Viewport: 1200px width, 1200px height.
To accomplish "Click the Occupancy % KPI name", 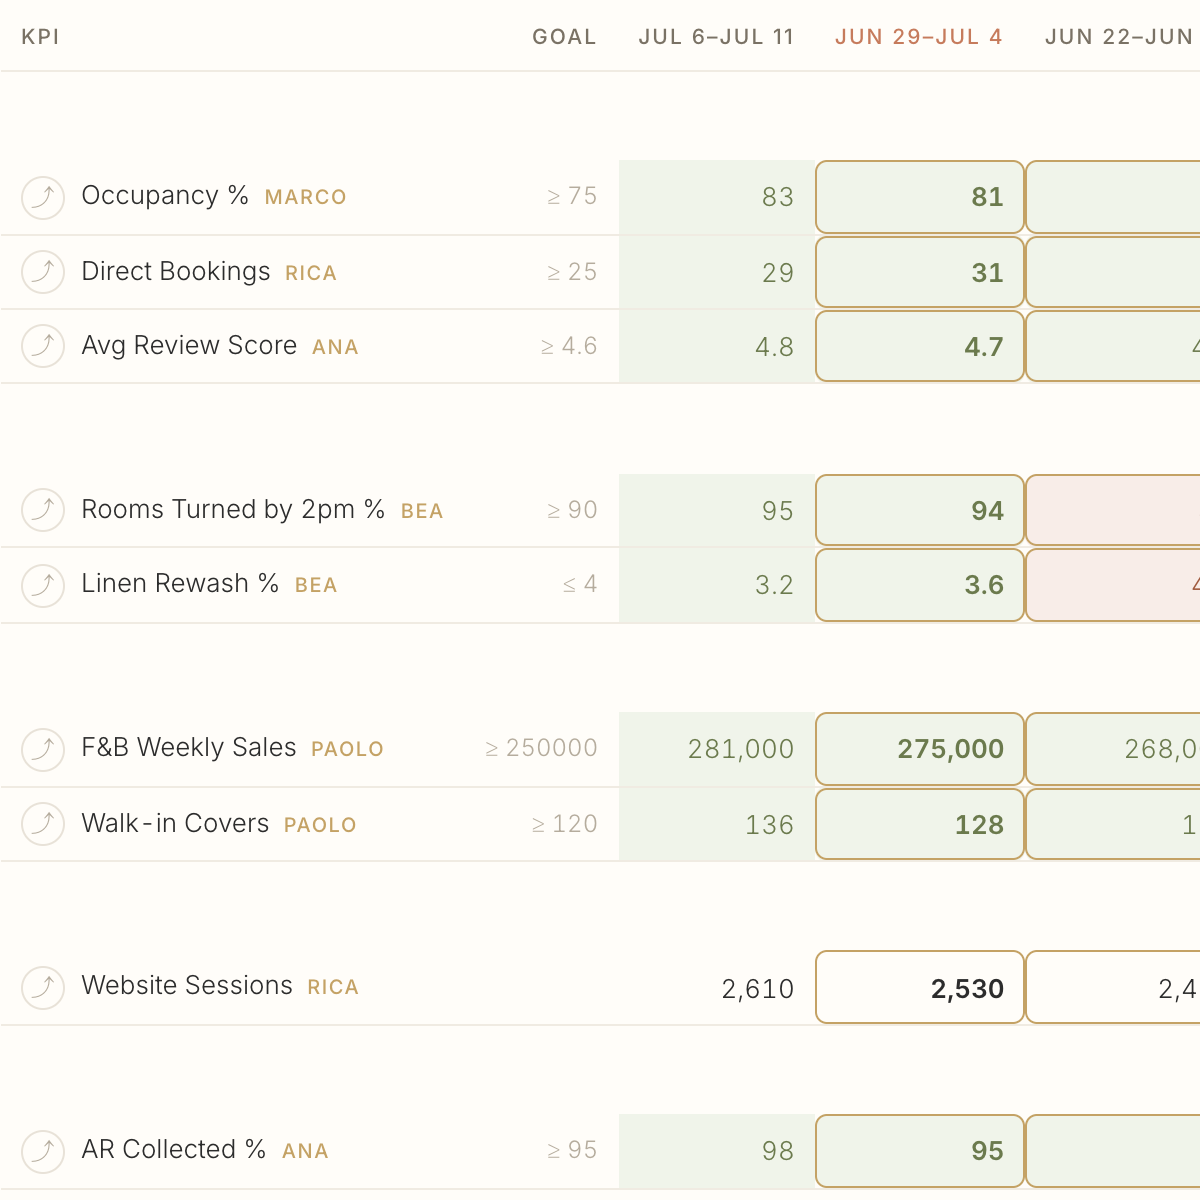I will (165, 195).
